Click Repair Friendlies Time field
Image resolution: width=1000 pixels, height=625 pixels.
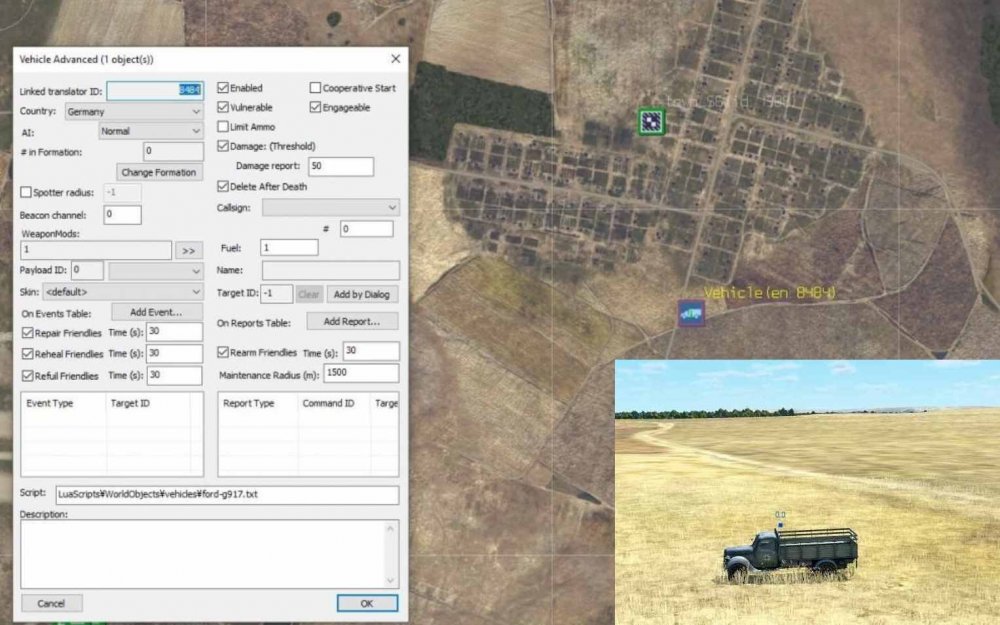175,332
